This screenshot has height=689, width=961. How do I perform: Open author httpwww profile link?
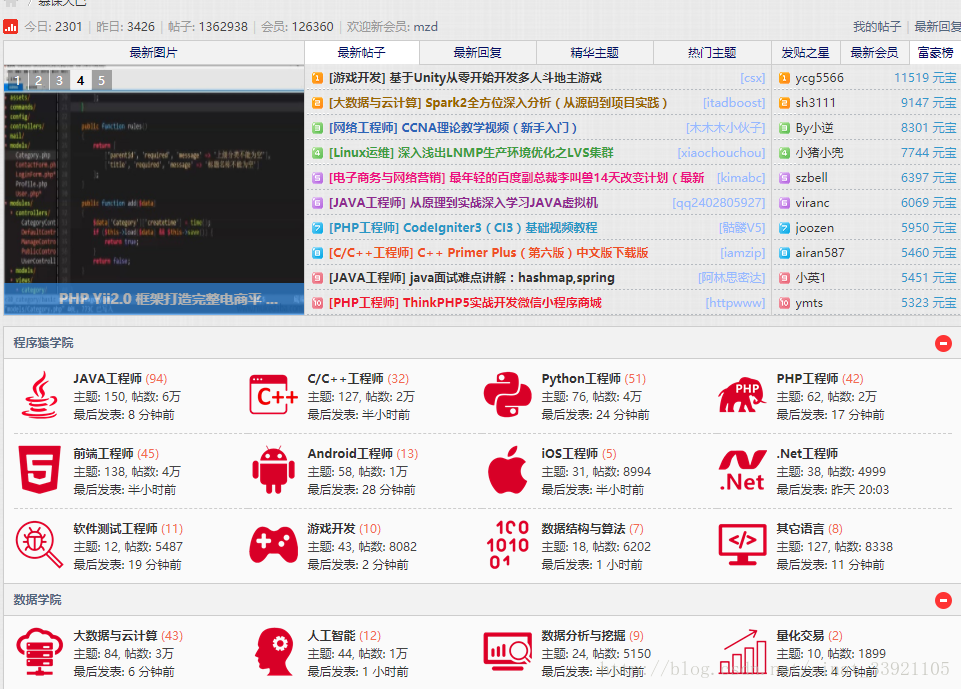735,303
